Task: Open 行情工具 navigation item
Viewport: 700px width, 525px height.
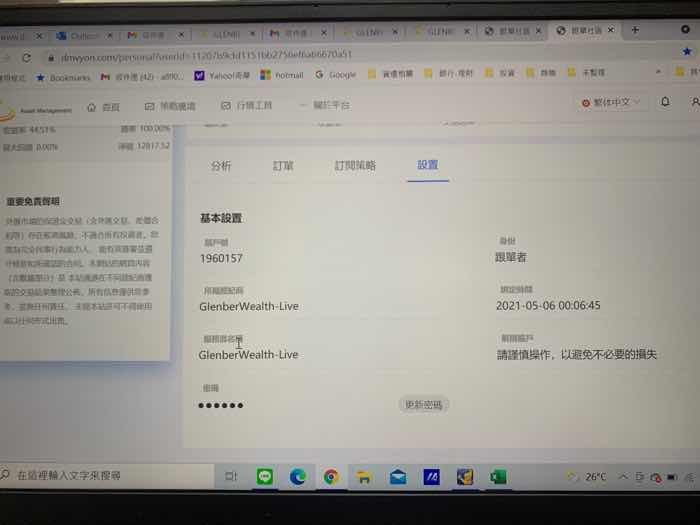Action: 246,106
